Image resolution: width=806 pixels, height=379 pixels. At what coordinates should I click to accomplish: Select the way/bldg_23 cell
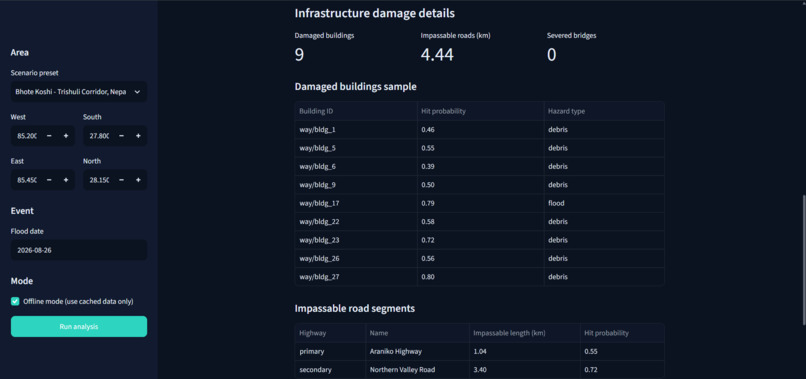point(356,240)
